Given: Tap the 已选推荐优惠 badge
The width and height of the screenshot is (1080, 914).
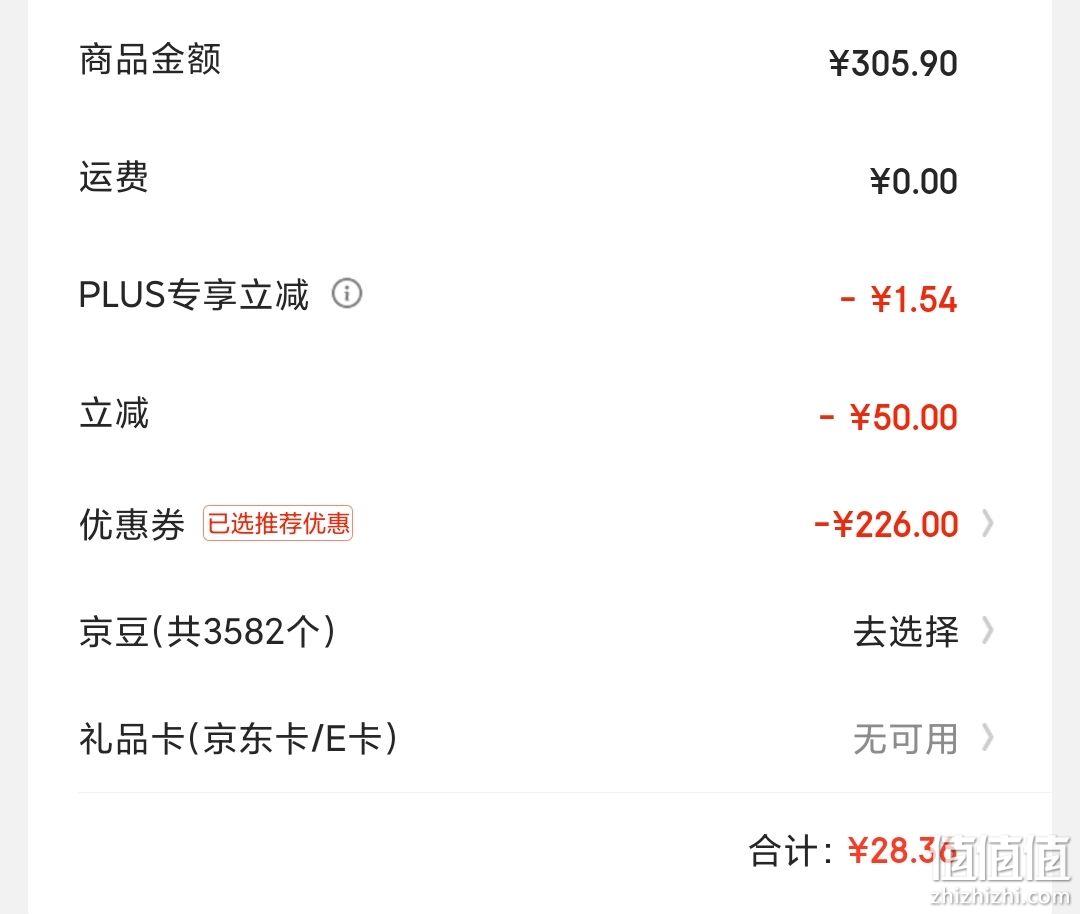Looking at the screenshot, I should pos(278,523).
